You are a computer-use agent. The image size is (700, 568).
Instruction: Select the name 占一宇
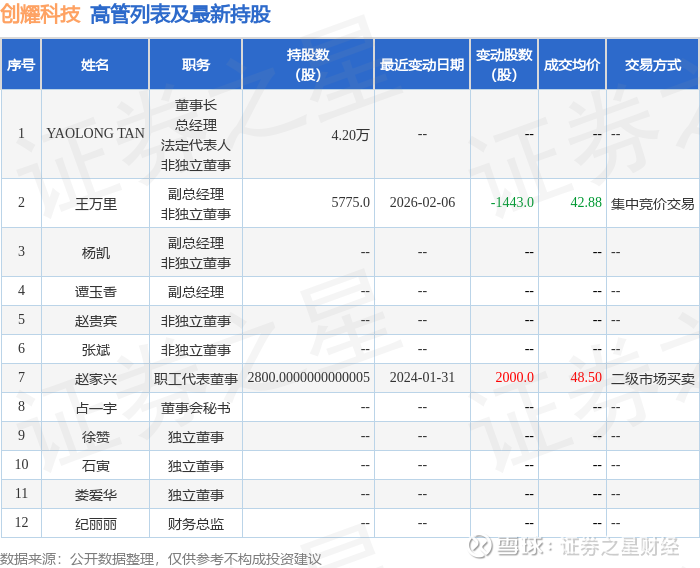click(x=96, y=408)
